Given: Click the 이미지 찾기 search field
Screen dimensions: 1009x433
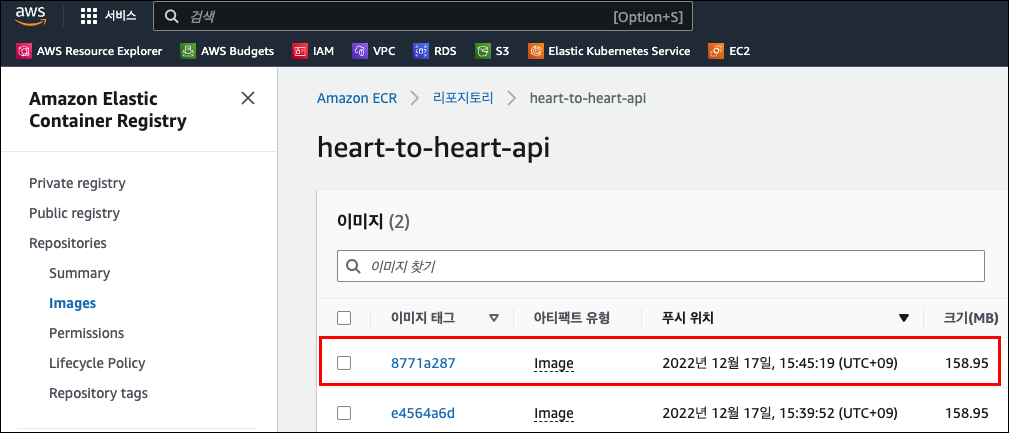Looking at the screenshot, I should pos(661,266).
